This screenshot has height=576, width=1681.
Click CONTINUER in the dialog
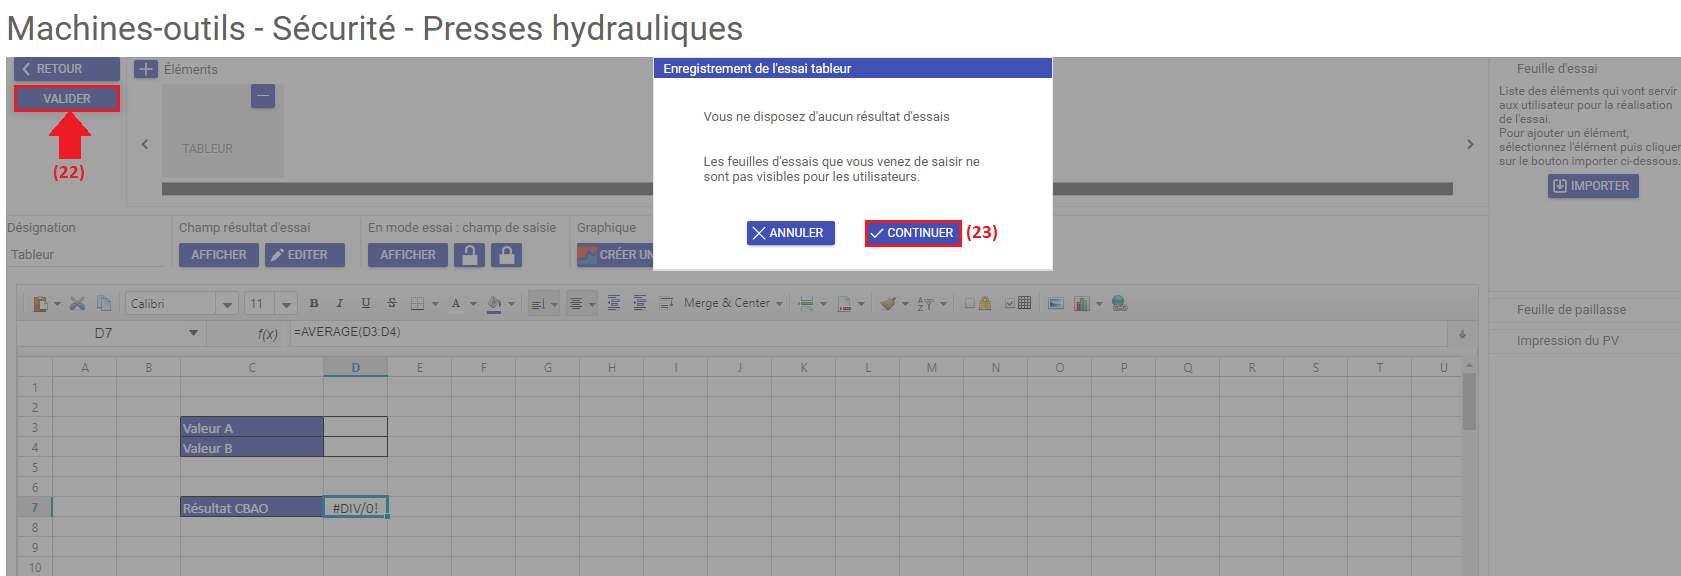913,233
